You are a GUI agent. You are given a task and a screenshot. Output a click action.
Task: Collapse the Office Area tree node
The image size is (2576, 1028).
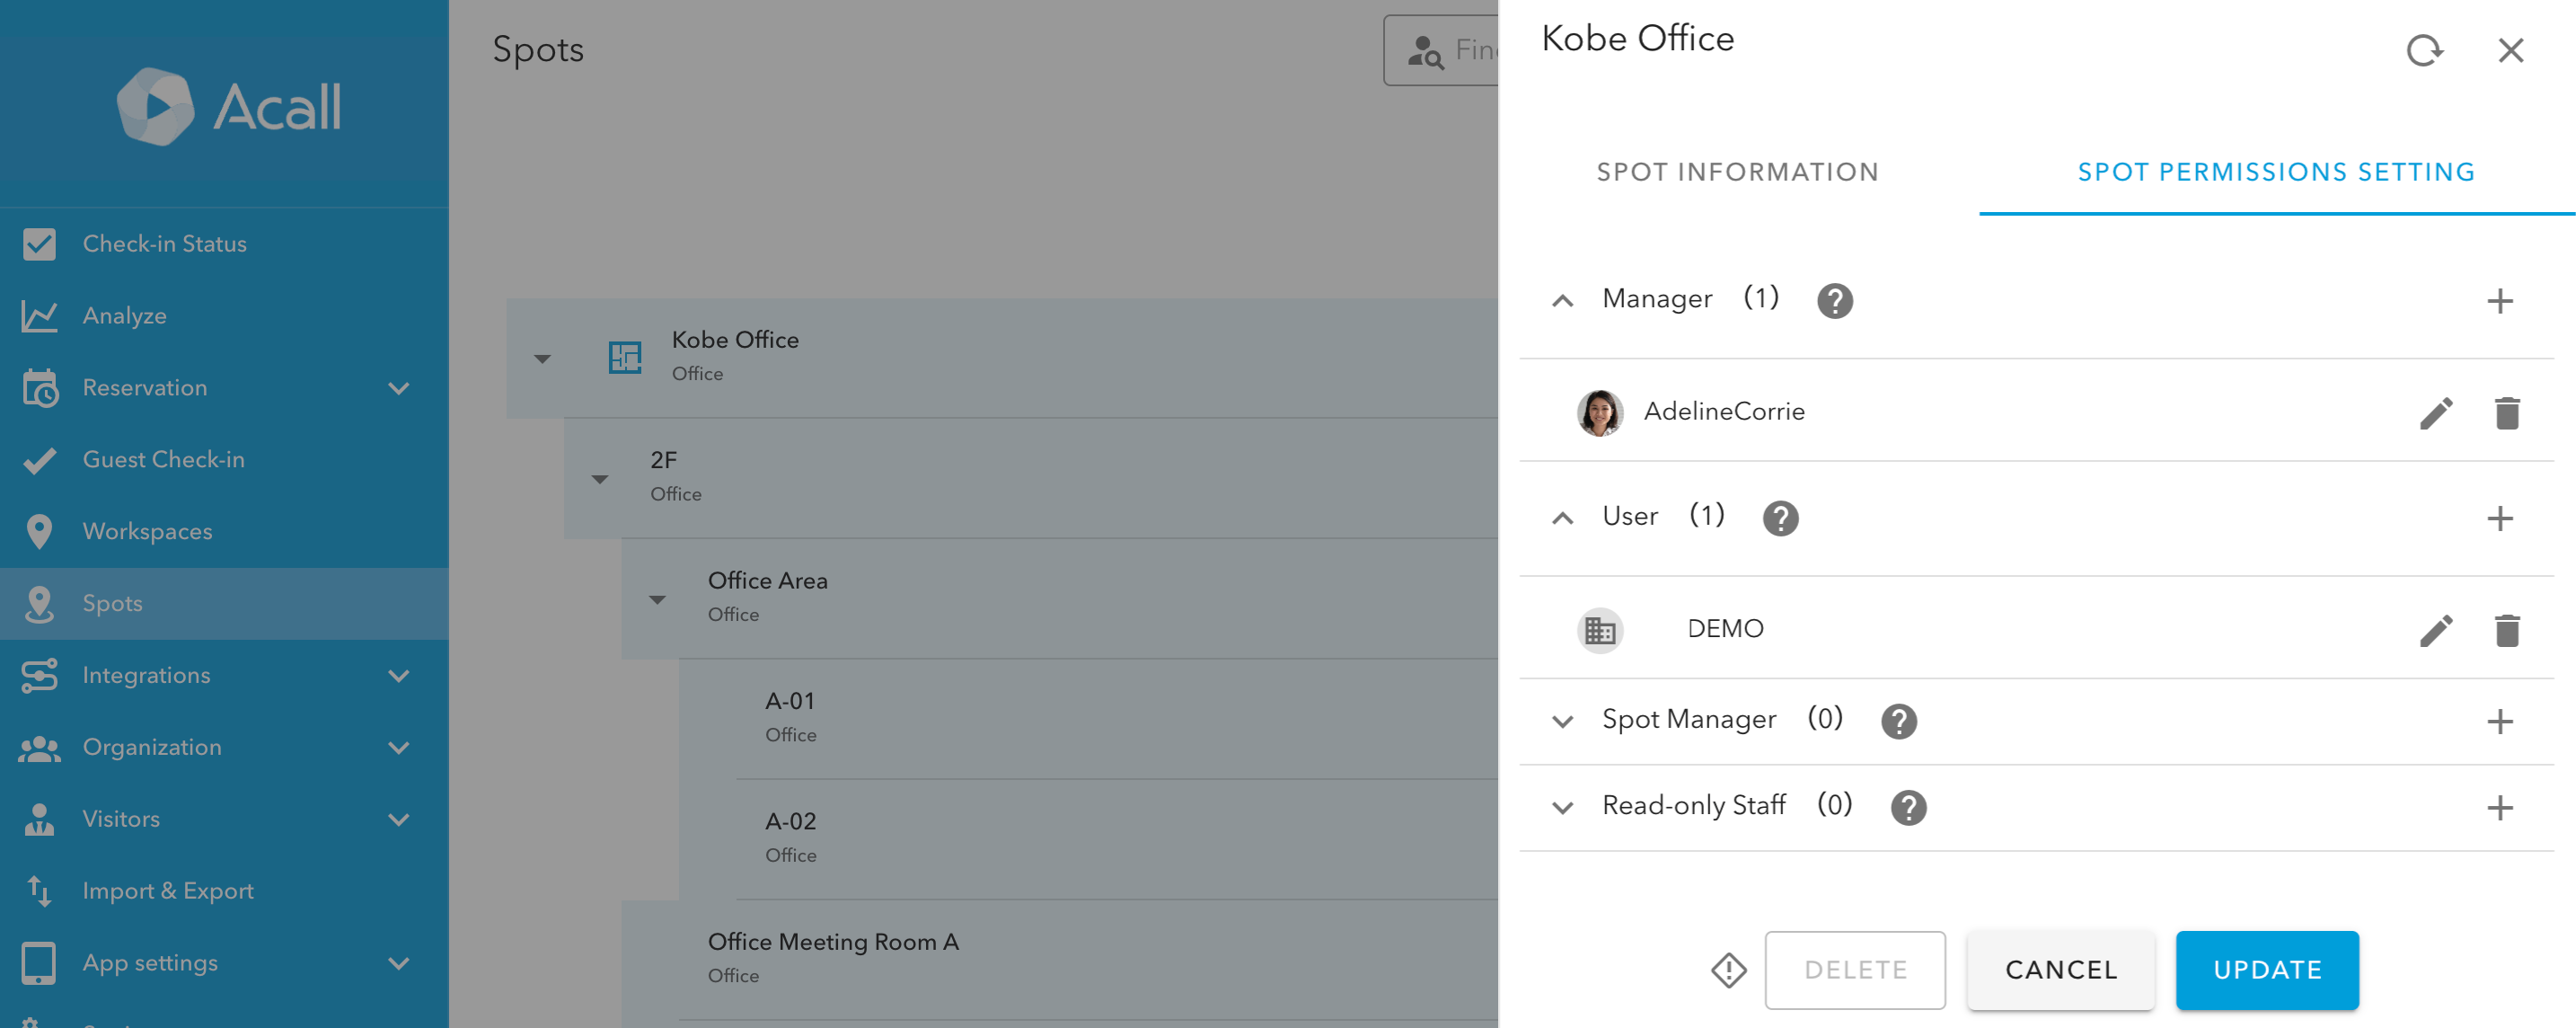coord(657,600)
